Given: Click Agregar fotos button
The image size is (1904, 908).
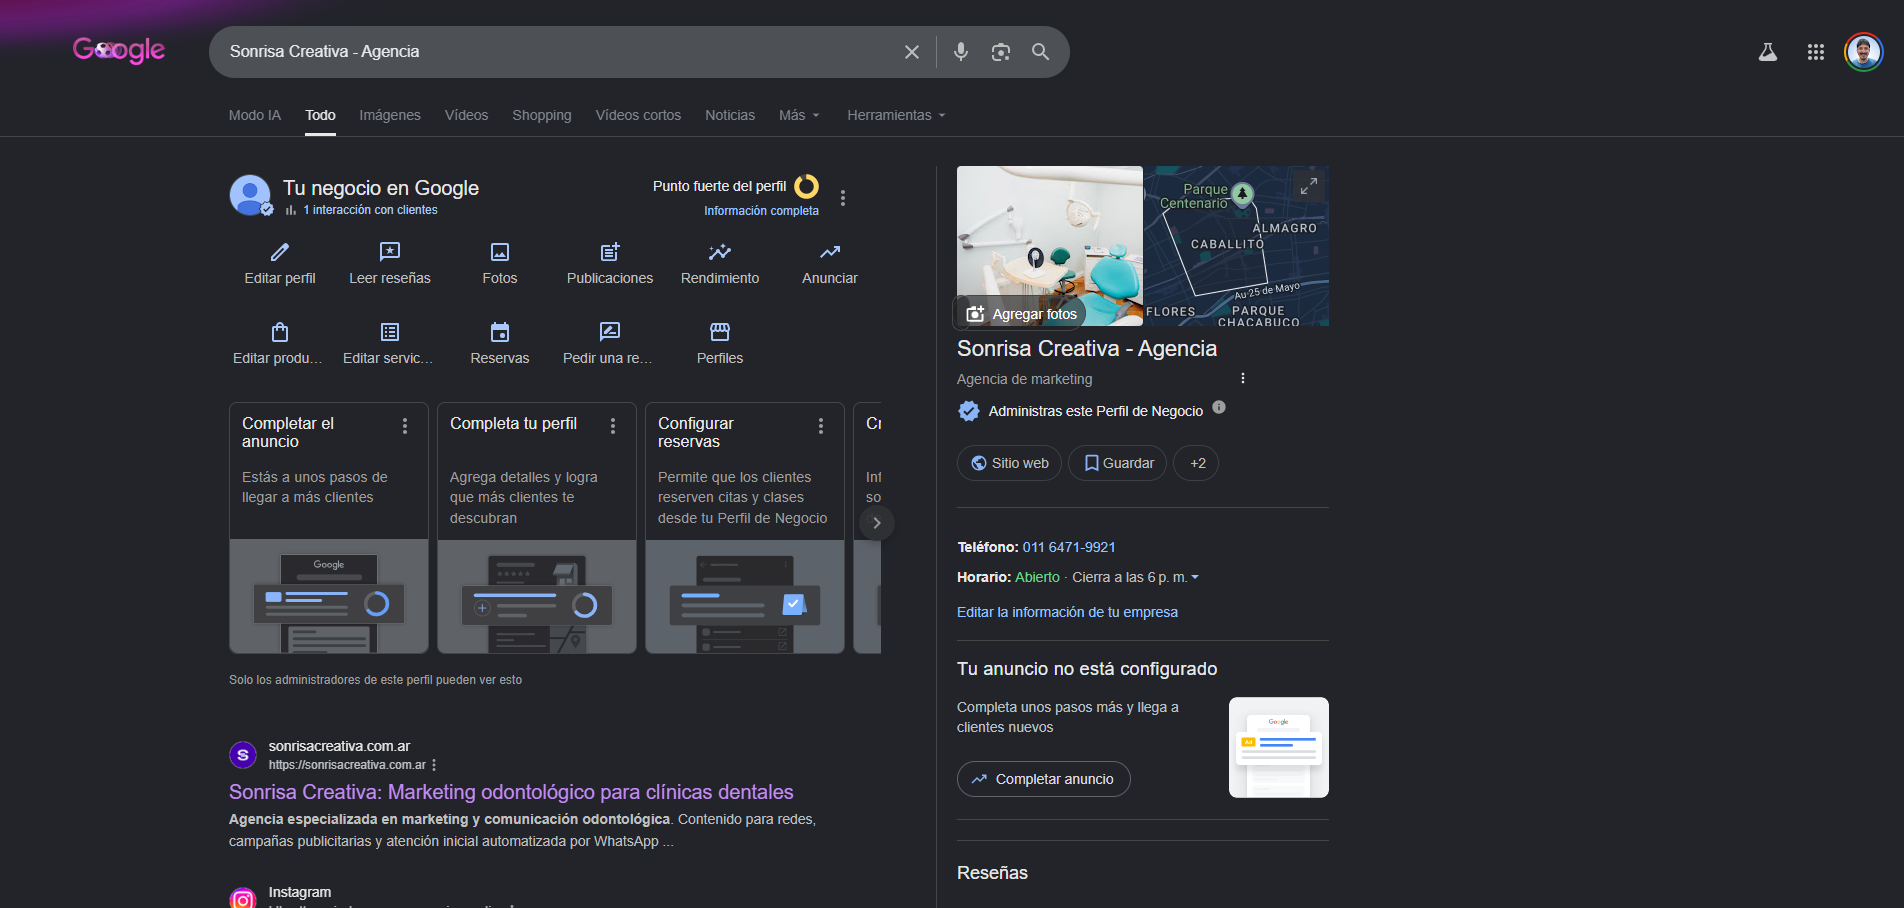Looking at the screenshot, I should (1021, 314).
